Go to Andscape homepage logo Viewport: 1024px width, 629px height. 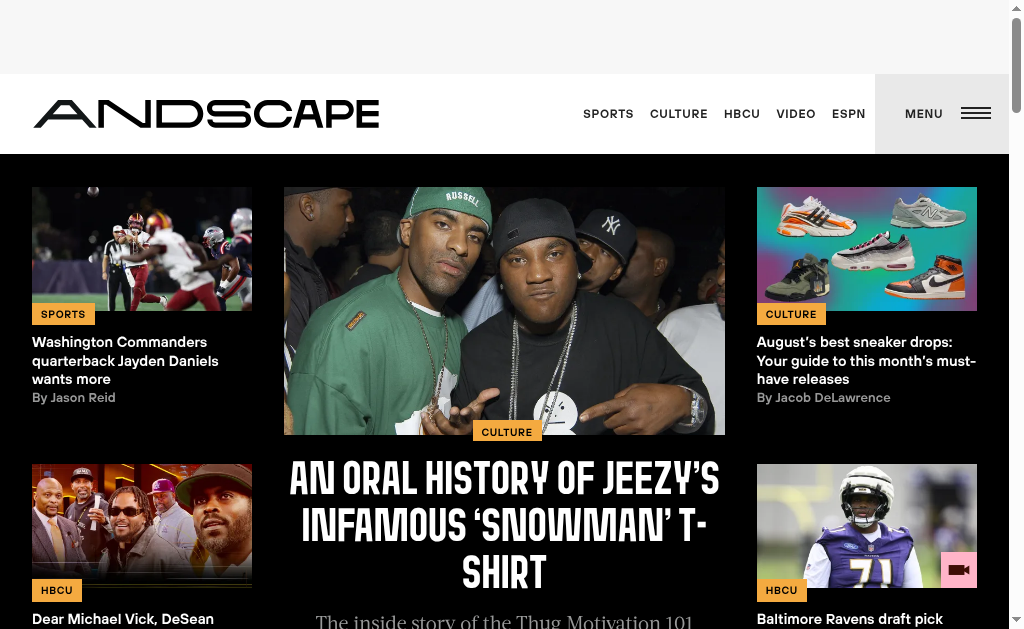(x=206, y=114)
